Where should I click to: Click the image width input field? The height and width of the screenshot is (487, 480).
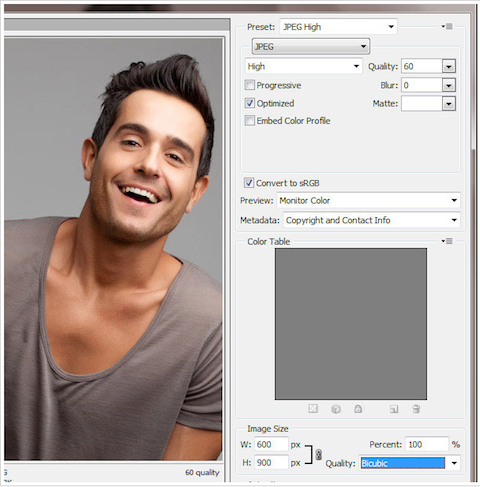pos(271,444)
